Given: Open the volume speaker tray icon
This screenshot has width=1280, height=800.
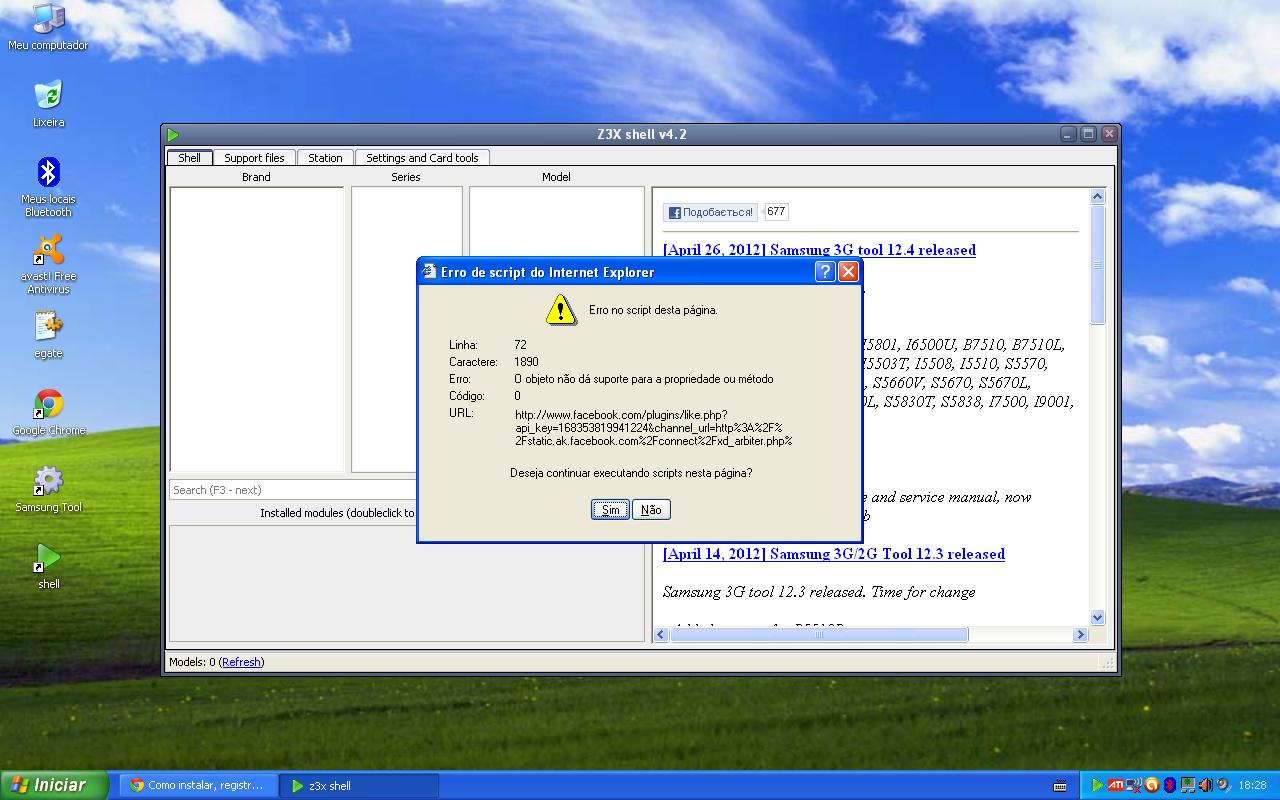Looking at the screenshot, I should (1205, 786).
